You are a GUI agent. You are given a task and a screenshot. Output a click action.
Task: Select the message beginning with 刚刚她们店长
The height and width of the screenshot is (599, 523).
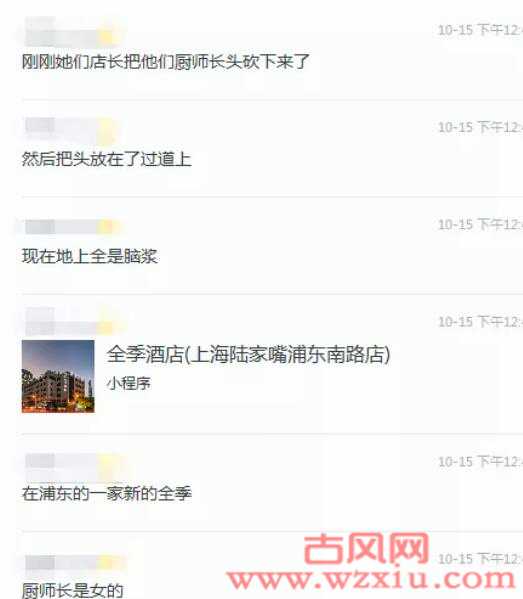(x=165, y=62)
